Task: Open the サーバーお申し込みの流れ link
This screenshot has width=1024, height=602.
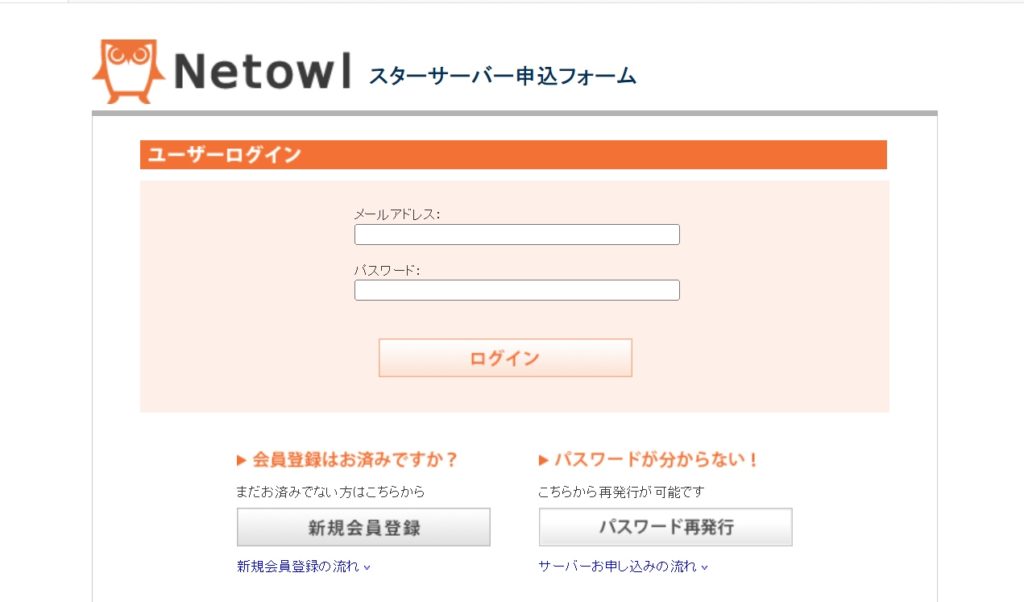Action: [617, 567]
